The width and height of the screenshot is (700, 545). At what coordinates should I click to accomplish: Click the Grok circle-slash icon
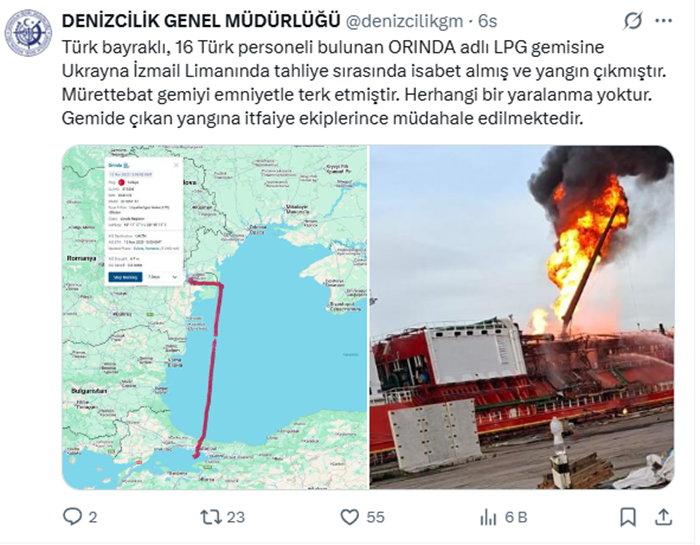click(x=633, y=21)
